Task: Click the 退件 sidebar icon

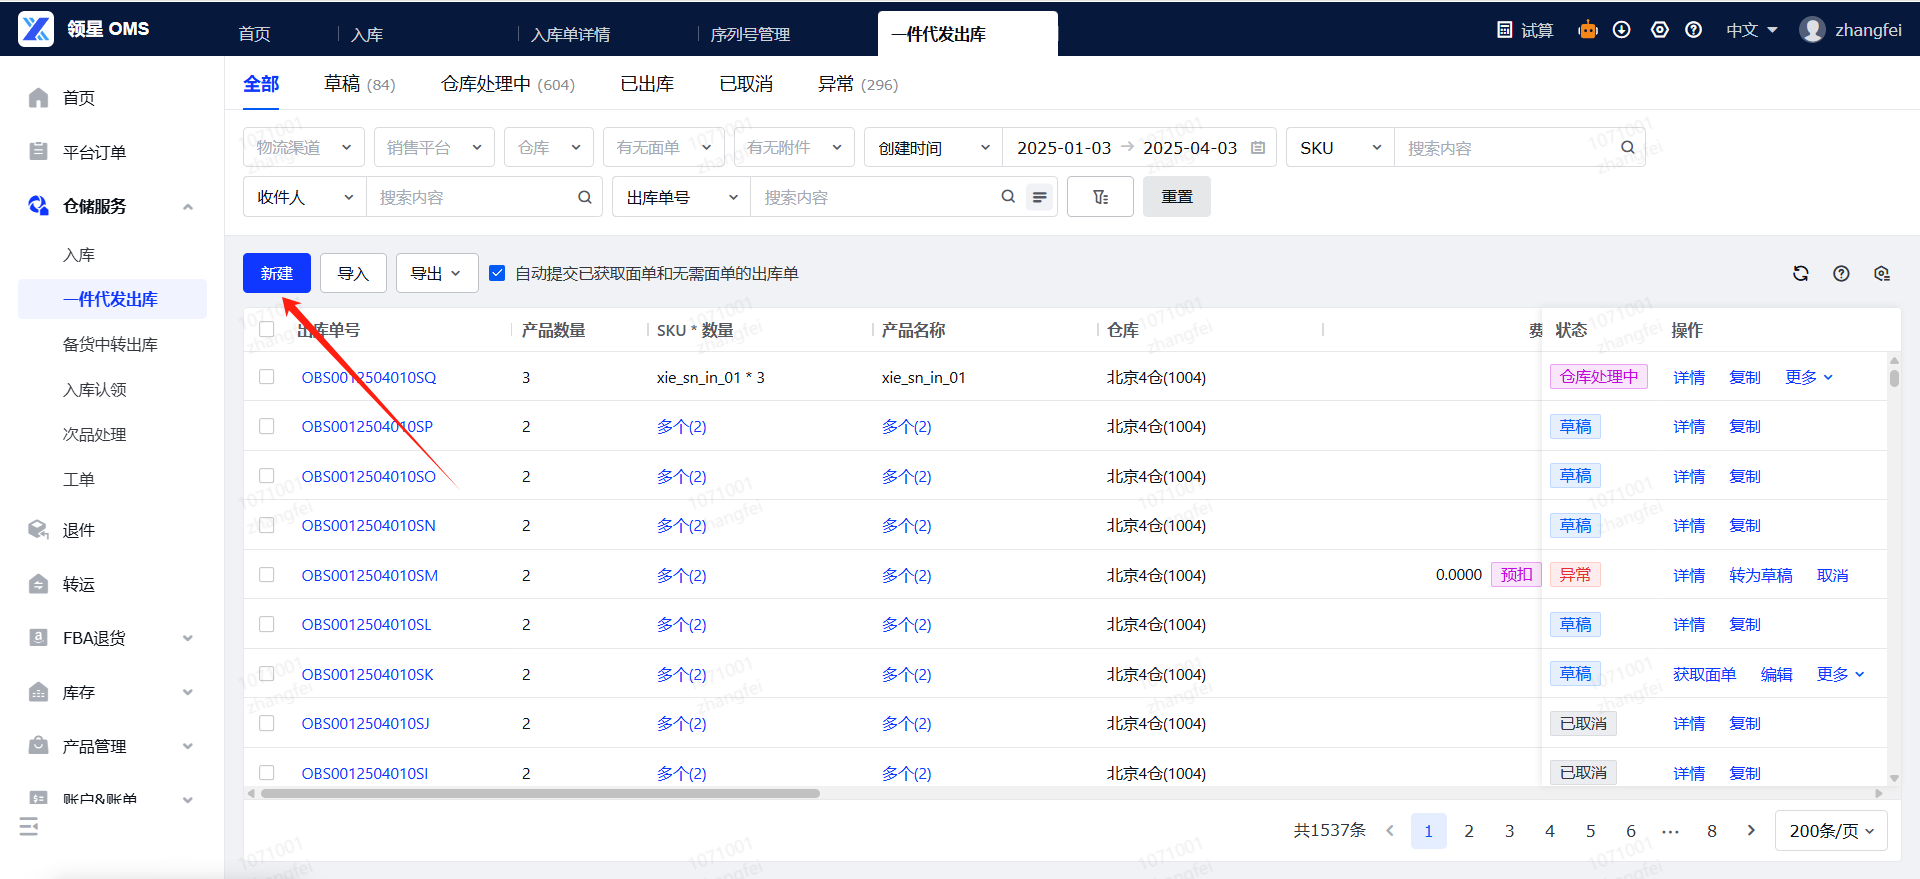Action: click(39, 530)
